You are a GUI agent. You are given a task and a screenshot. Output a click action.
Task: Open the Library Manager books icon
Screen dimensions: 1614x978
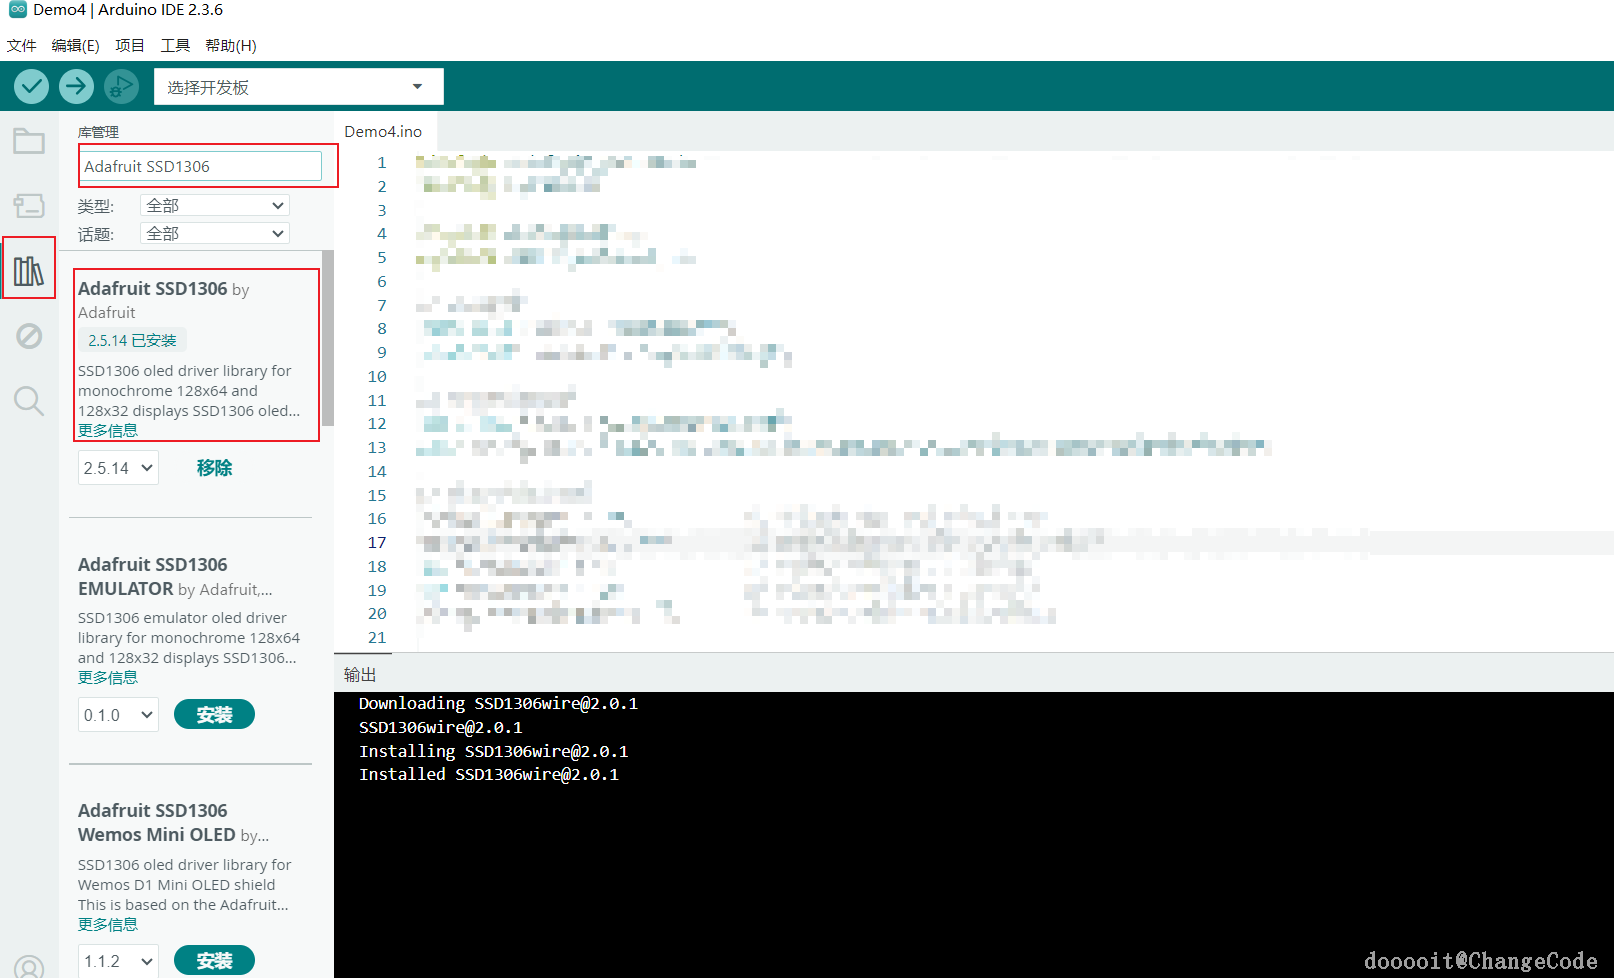(x=29, y=270)
